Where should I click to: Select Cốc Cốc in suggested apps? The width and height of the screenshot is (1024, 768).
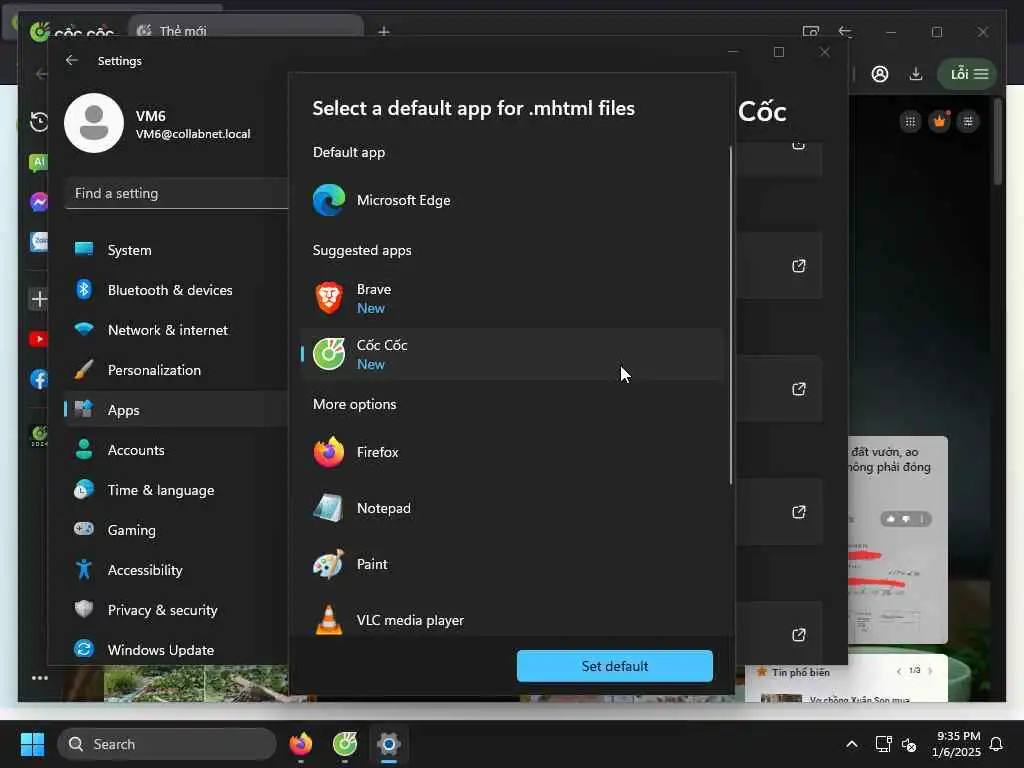tap(513, 355)
